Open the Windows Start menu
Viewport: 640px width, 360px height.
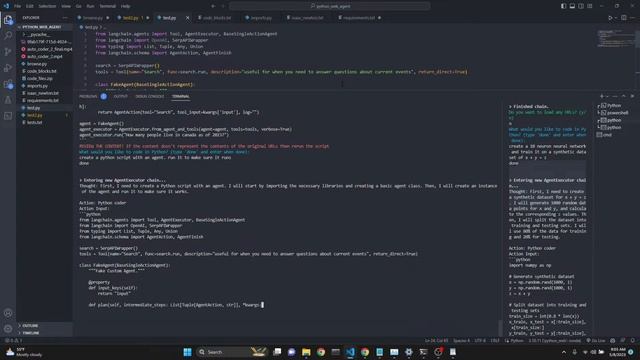187,352
